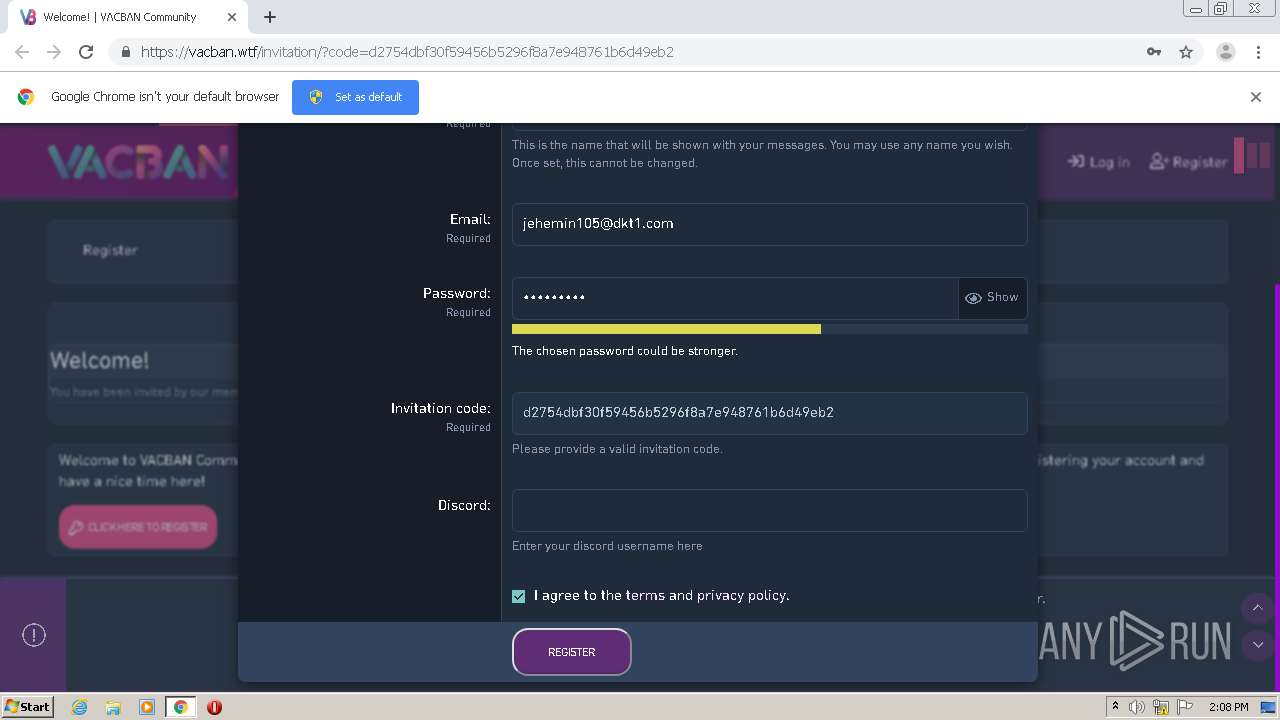Open File Explorer from taskbar
The height and width of the screenshot is (720, 1280).
click(113, 707)
